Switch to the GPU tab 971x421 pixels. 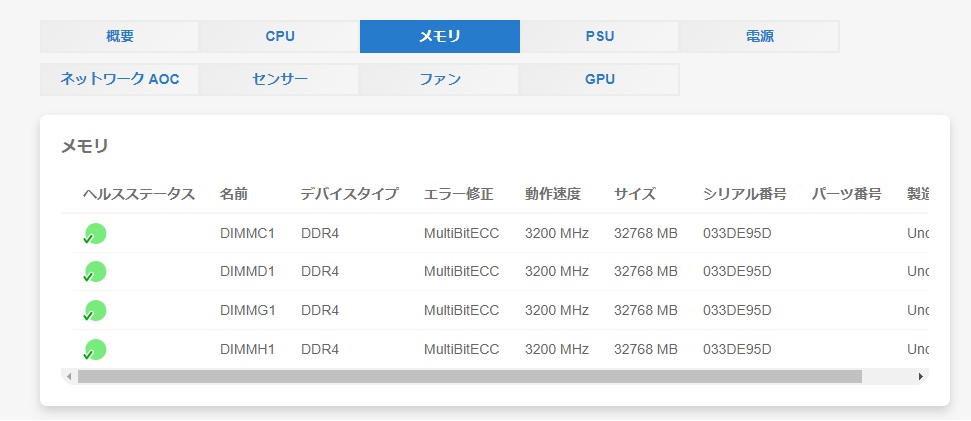tap(600, 79)
